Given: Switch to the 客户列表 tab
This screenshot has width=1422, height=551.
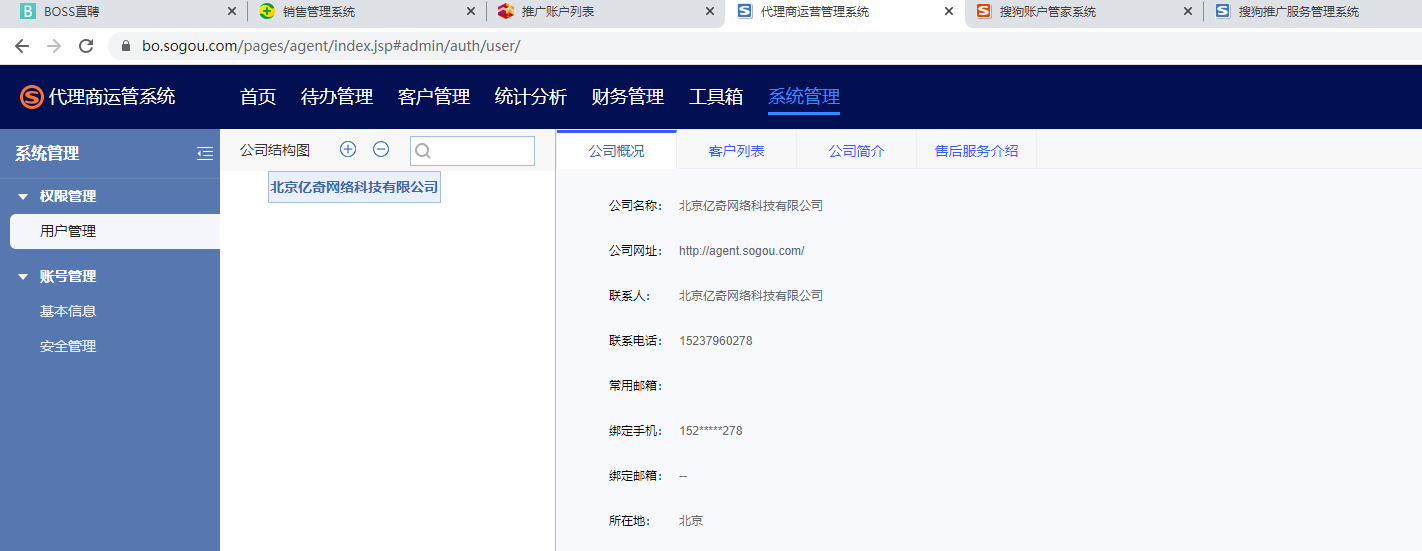Looking at the screenshot, I should 737,151.
